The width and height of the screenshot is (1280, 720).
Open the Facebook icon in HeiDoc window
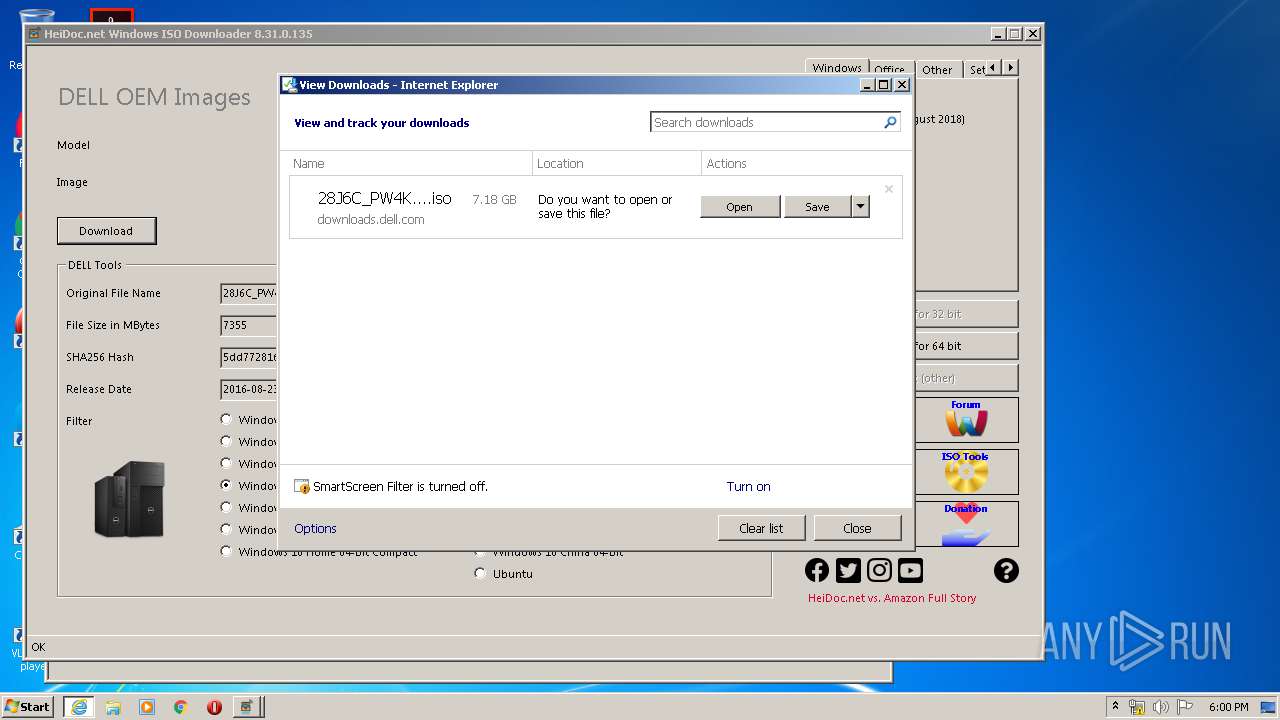click(817, 570)
